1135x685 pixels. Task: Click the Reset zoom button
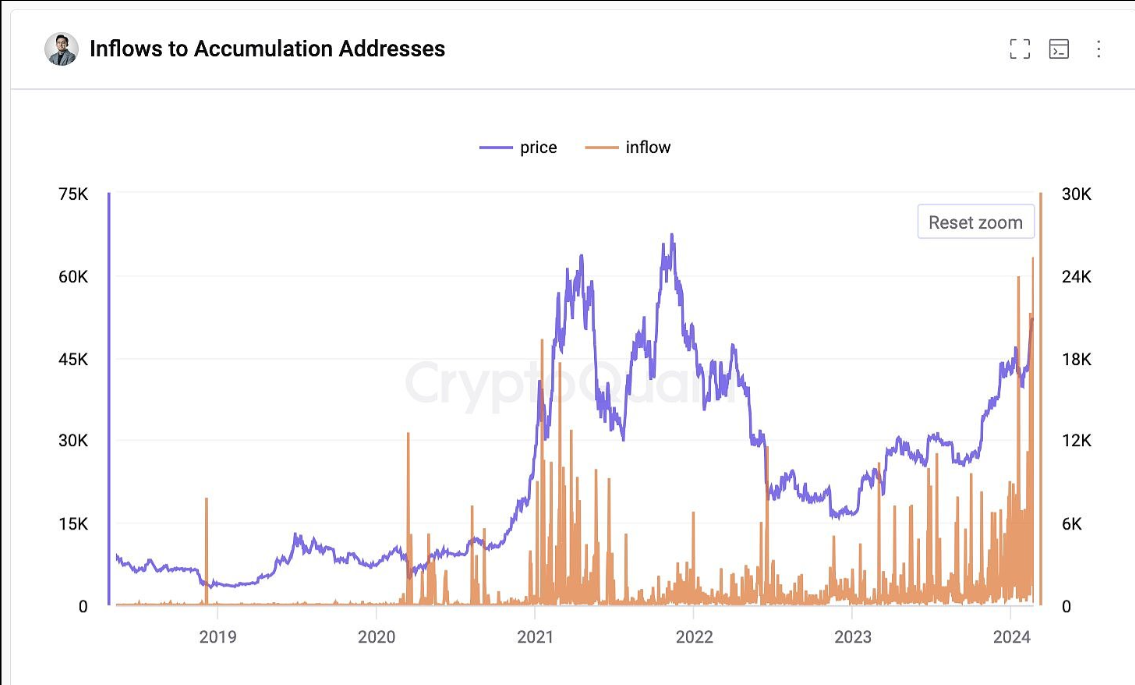[975, 222]
